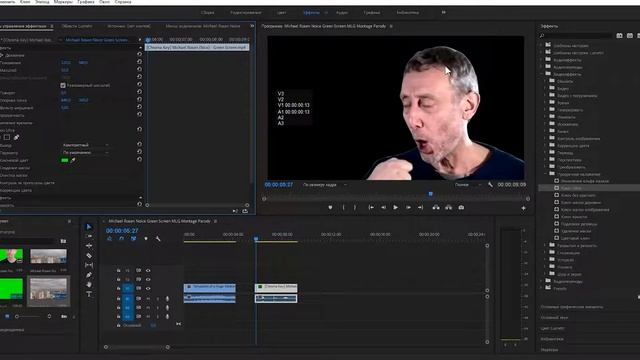The image size is (640, 360).
Task: Click Add Marker in Program monitor
Action: point(330,207)
